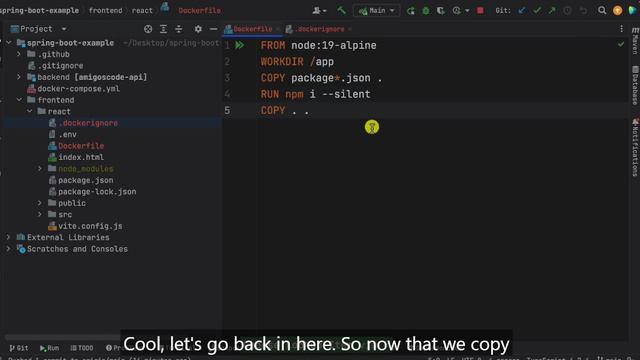Expand the backend module folder

pyautogui.click(x=19, y=77)
